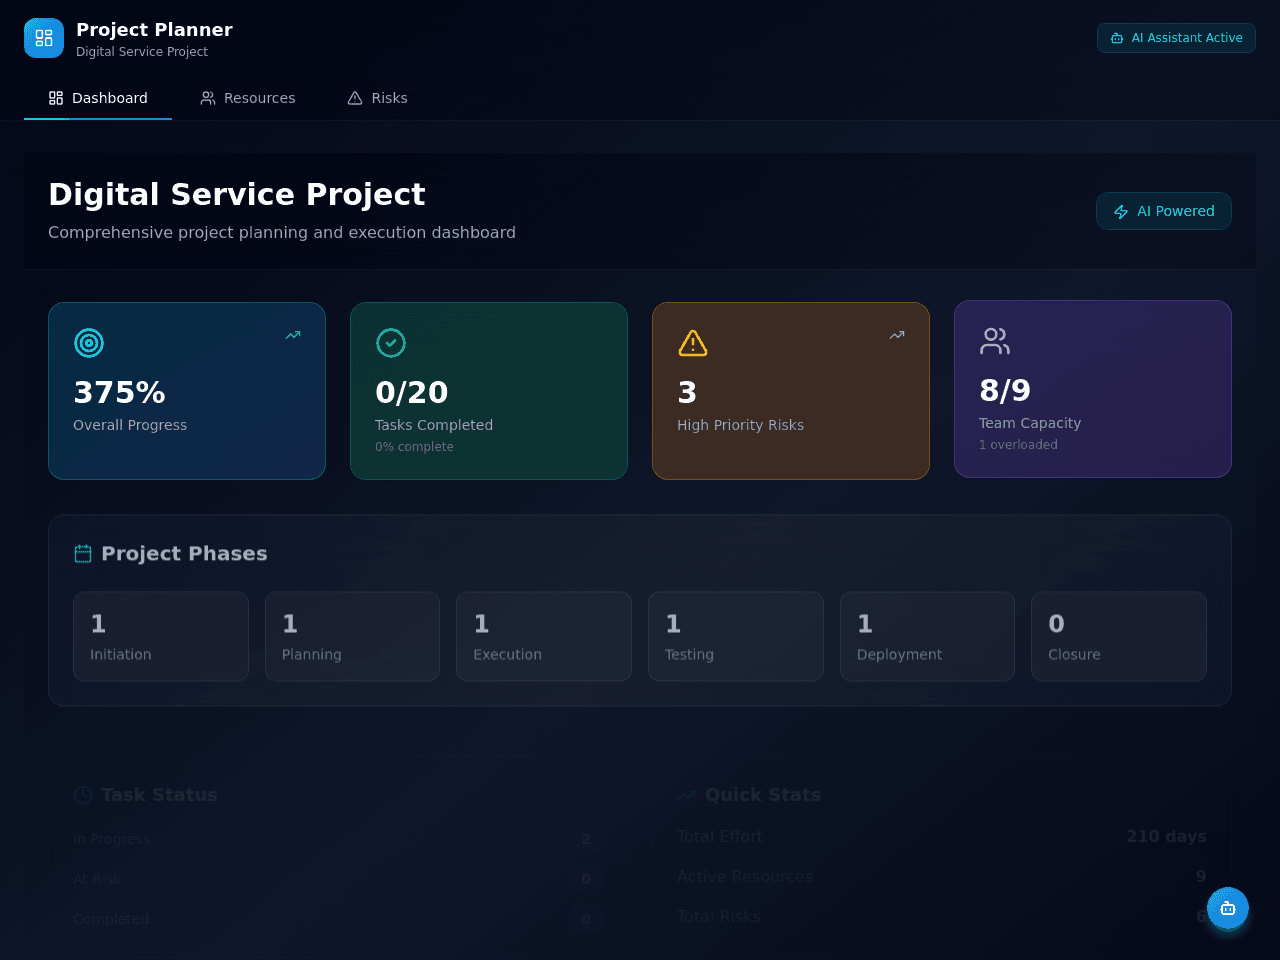Select the Execution phase card

(x=544, y=636)
